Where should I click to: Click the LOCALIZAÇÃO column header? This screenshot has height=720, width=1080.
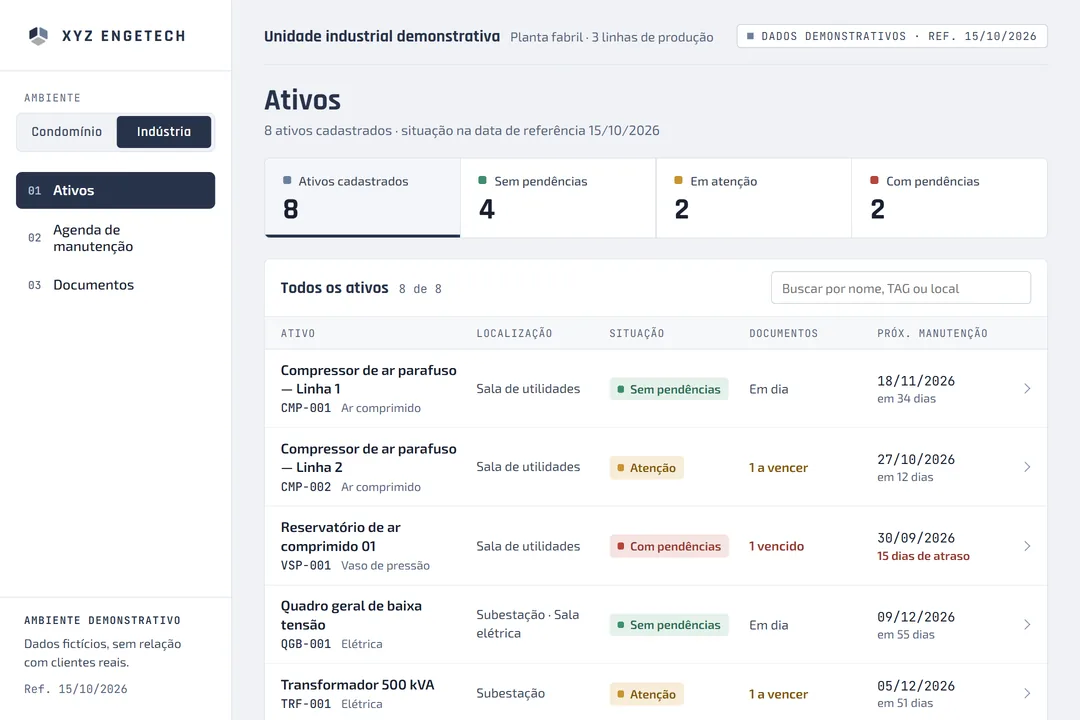(515, 333)
